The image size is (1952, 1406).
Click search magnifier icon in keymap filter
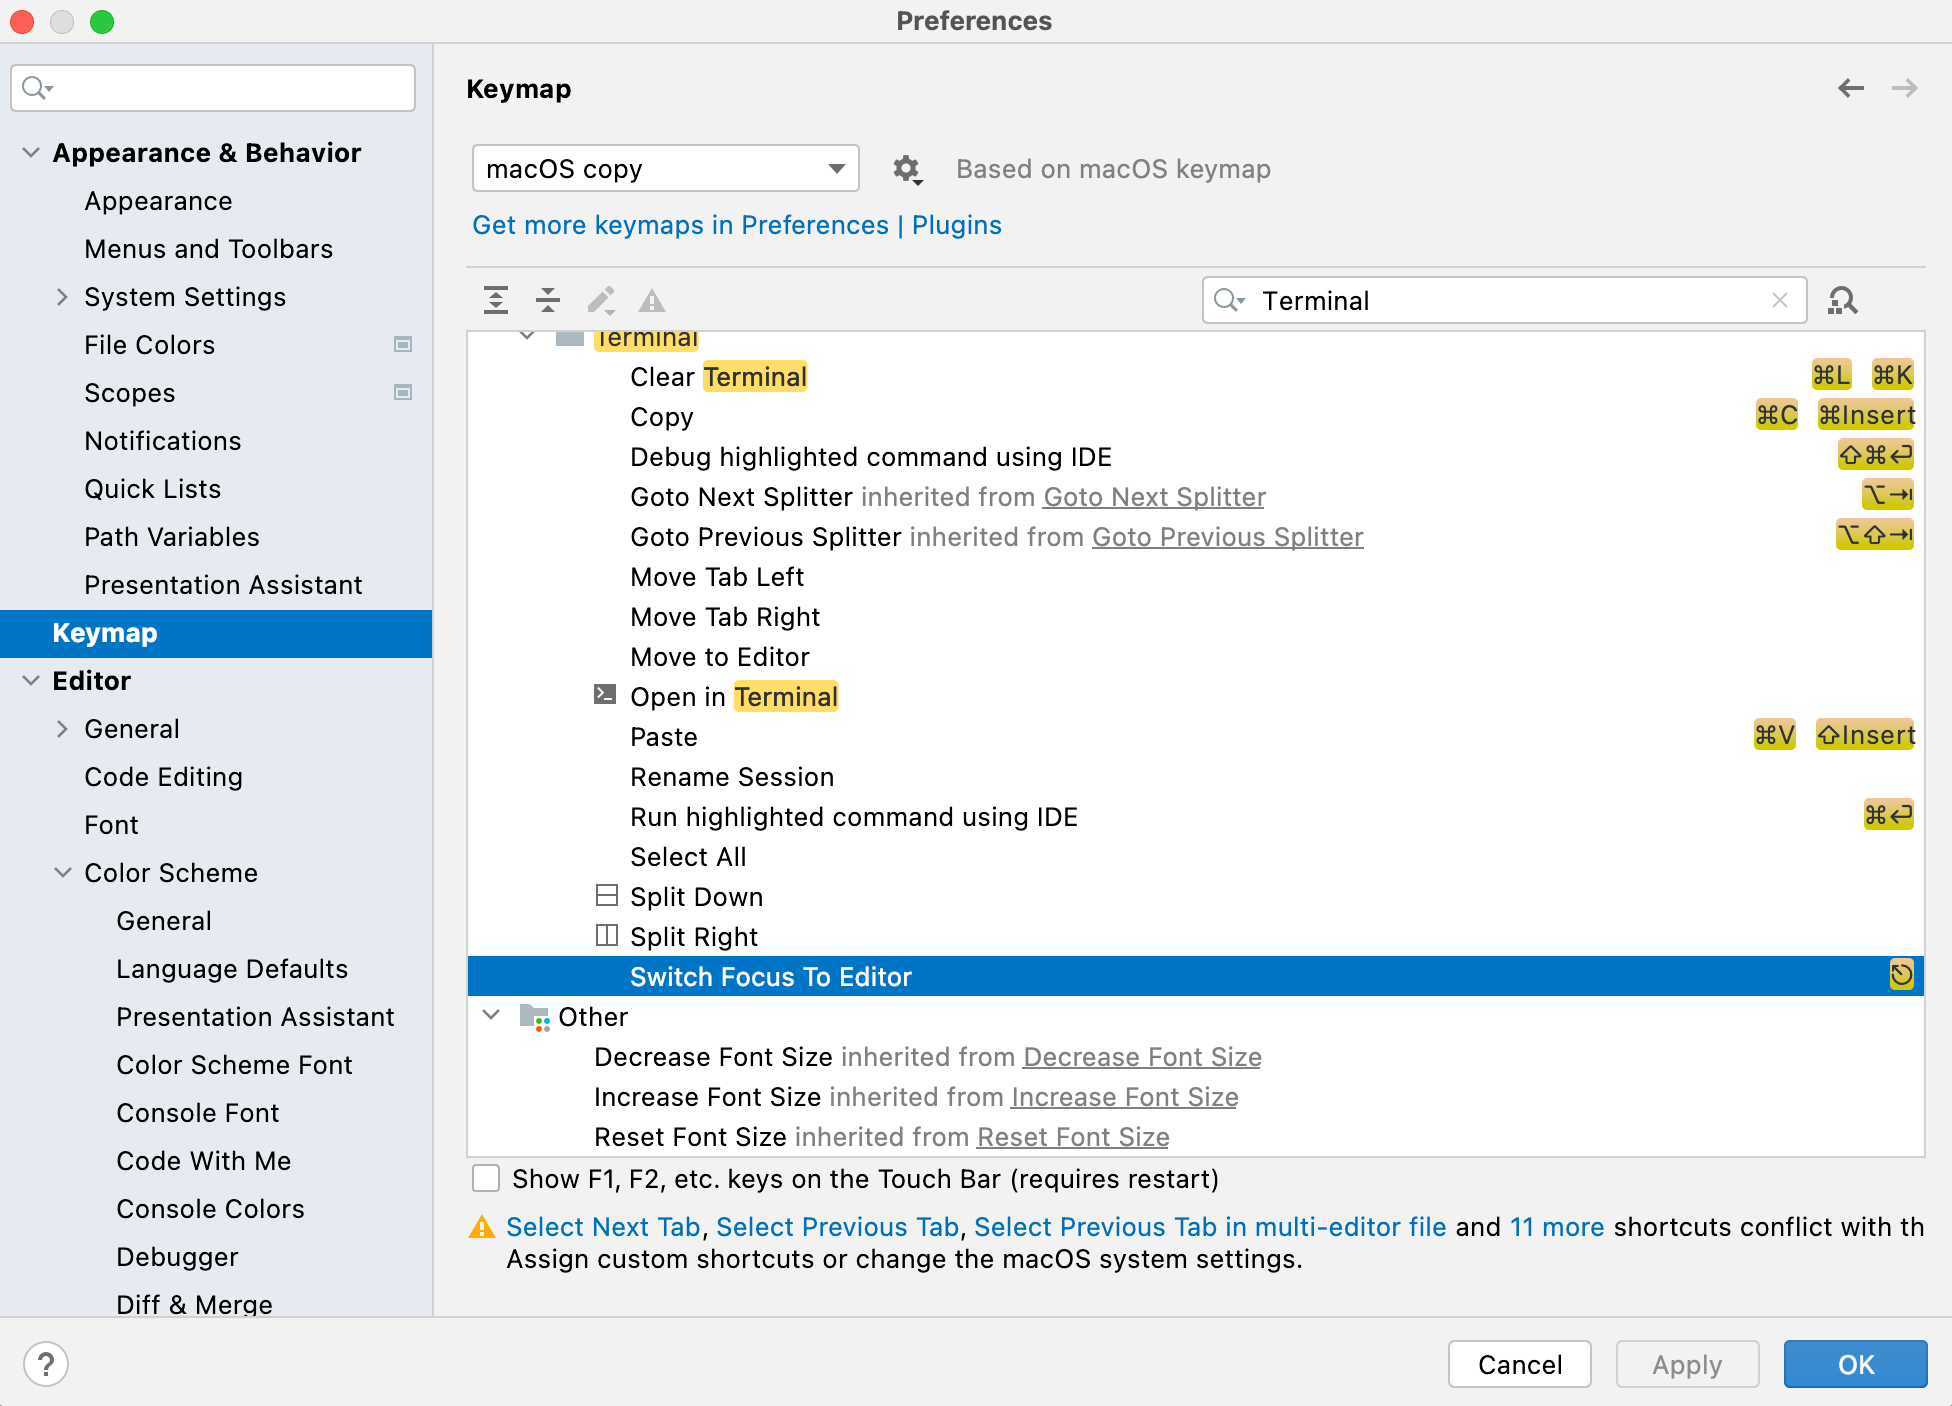click(x=1229, y=300)
